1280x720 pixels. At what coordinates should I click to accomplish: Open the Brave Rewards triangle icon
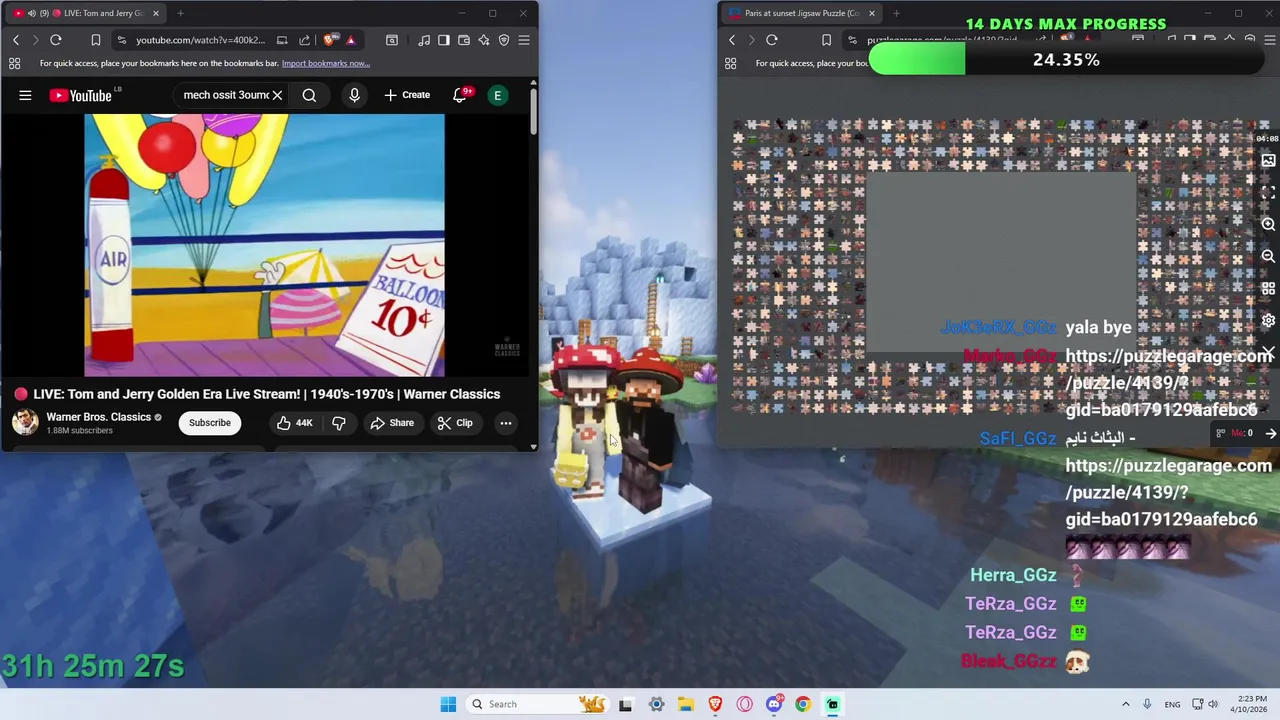351,40
